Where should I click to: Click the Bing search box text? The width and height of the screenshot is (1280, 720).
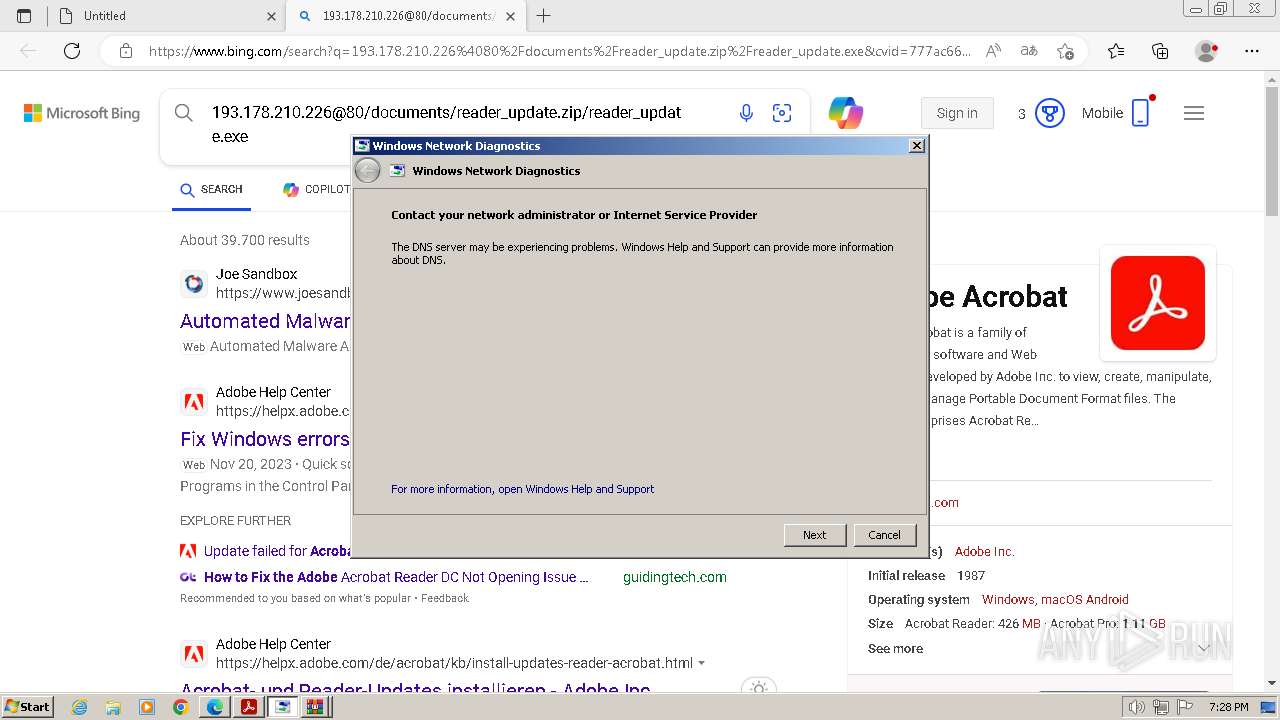pos(446,124)
